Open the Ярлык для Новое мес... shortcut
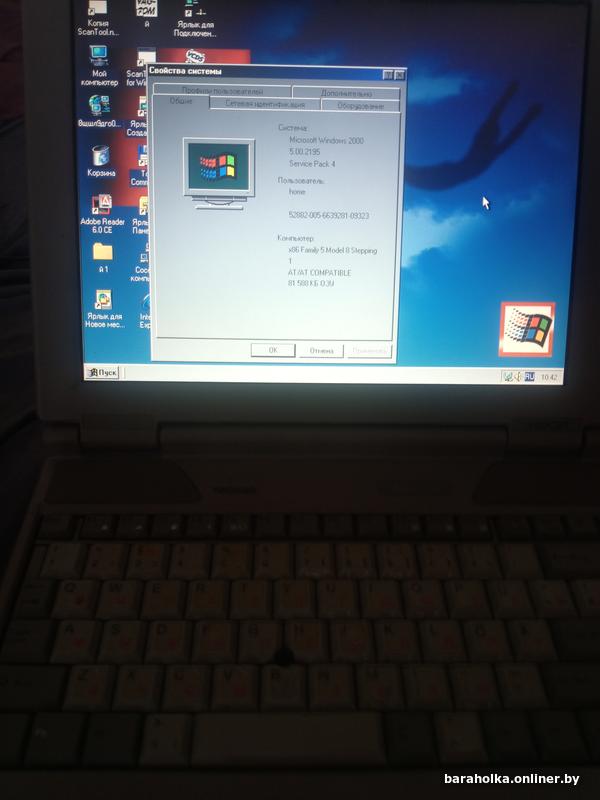The width and height of the screenshot is (600, 800). pos(104,309)
